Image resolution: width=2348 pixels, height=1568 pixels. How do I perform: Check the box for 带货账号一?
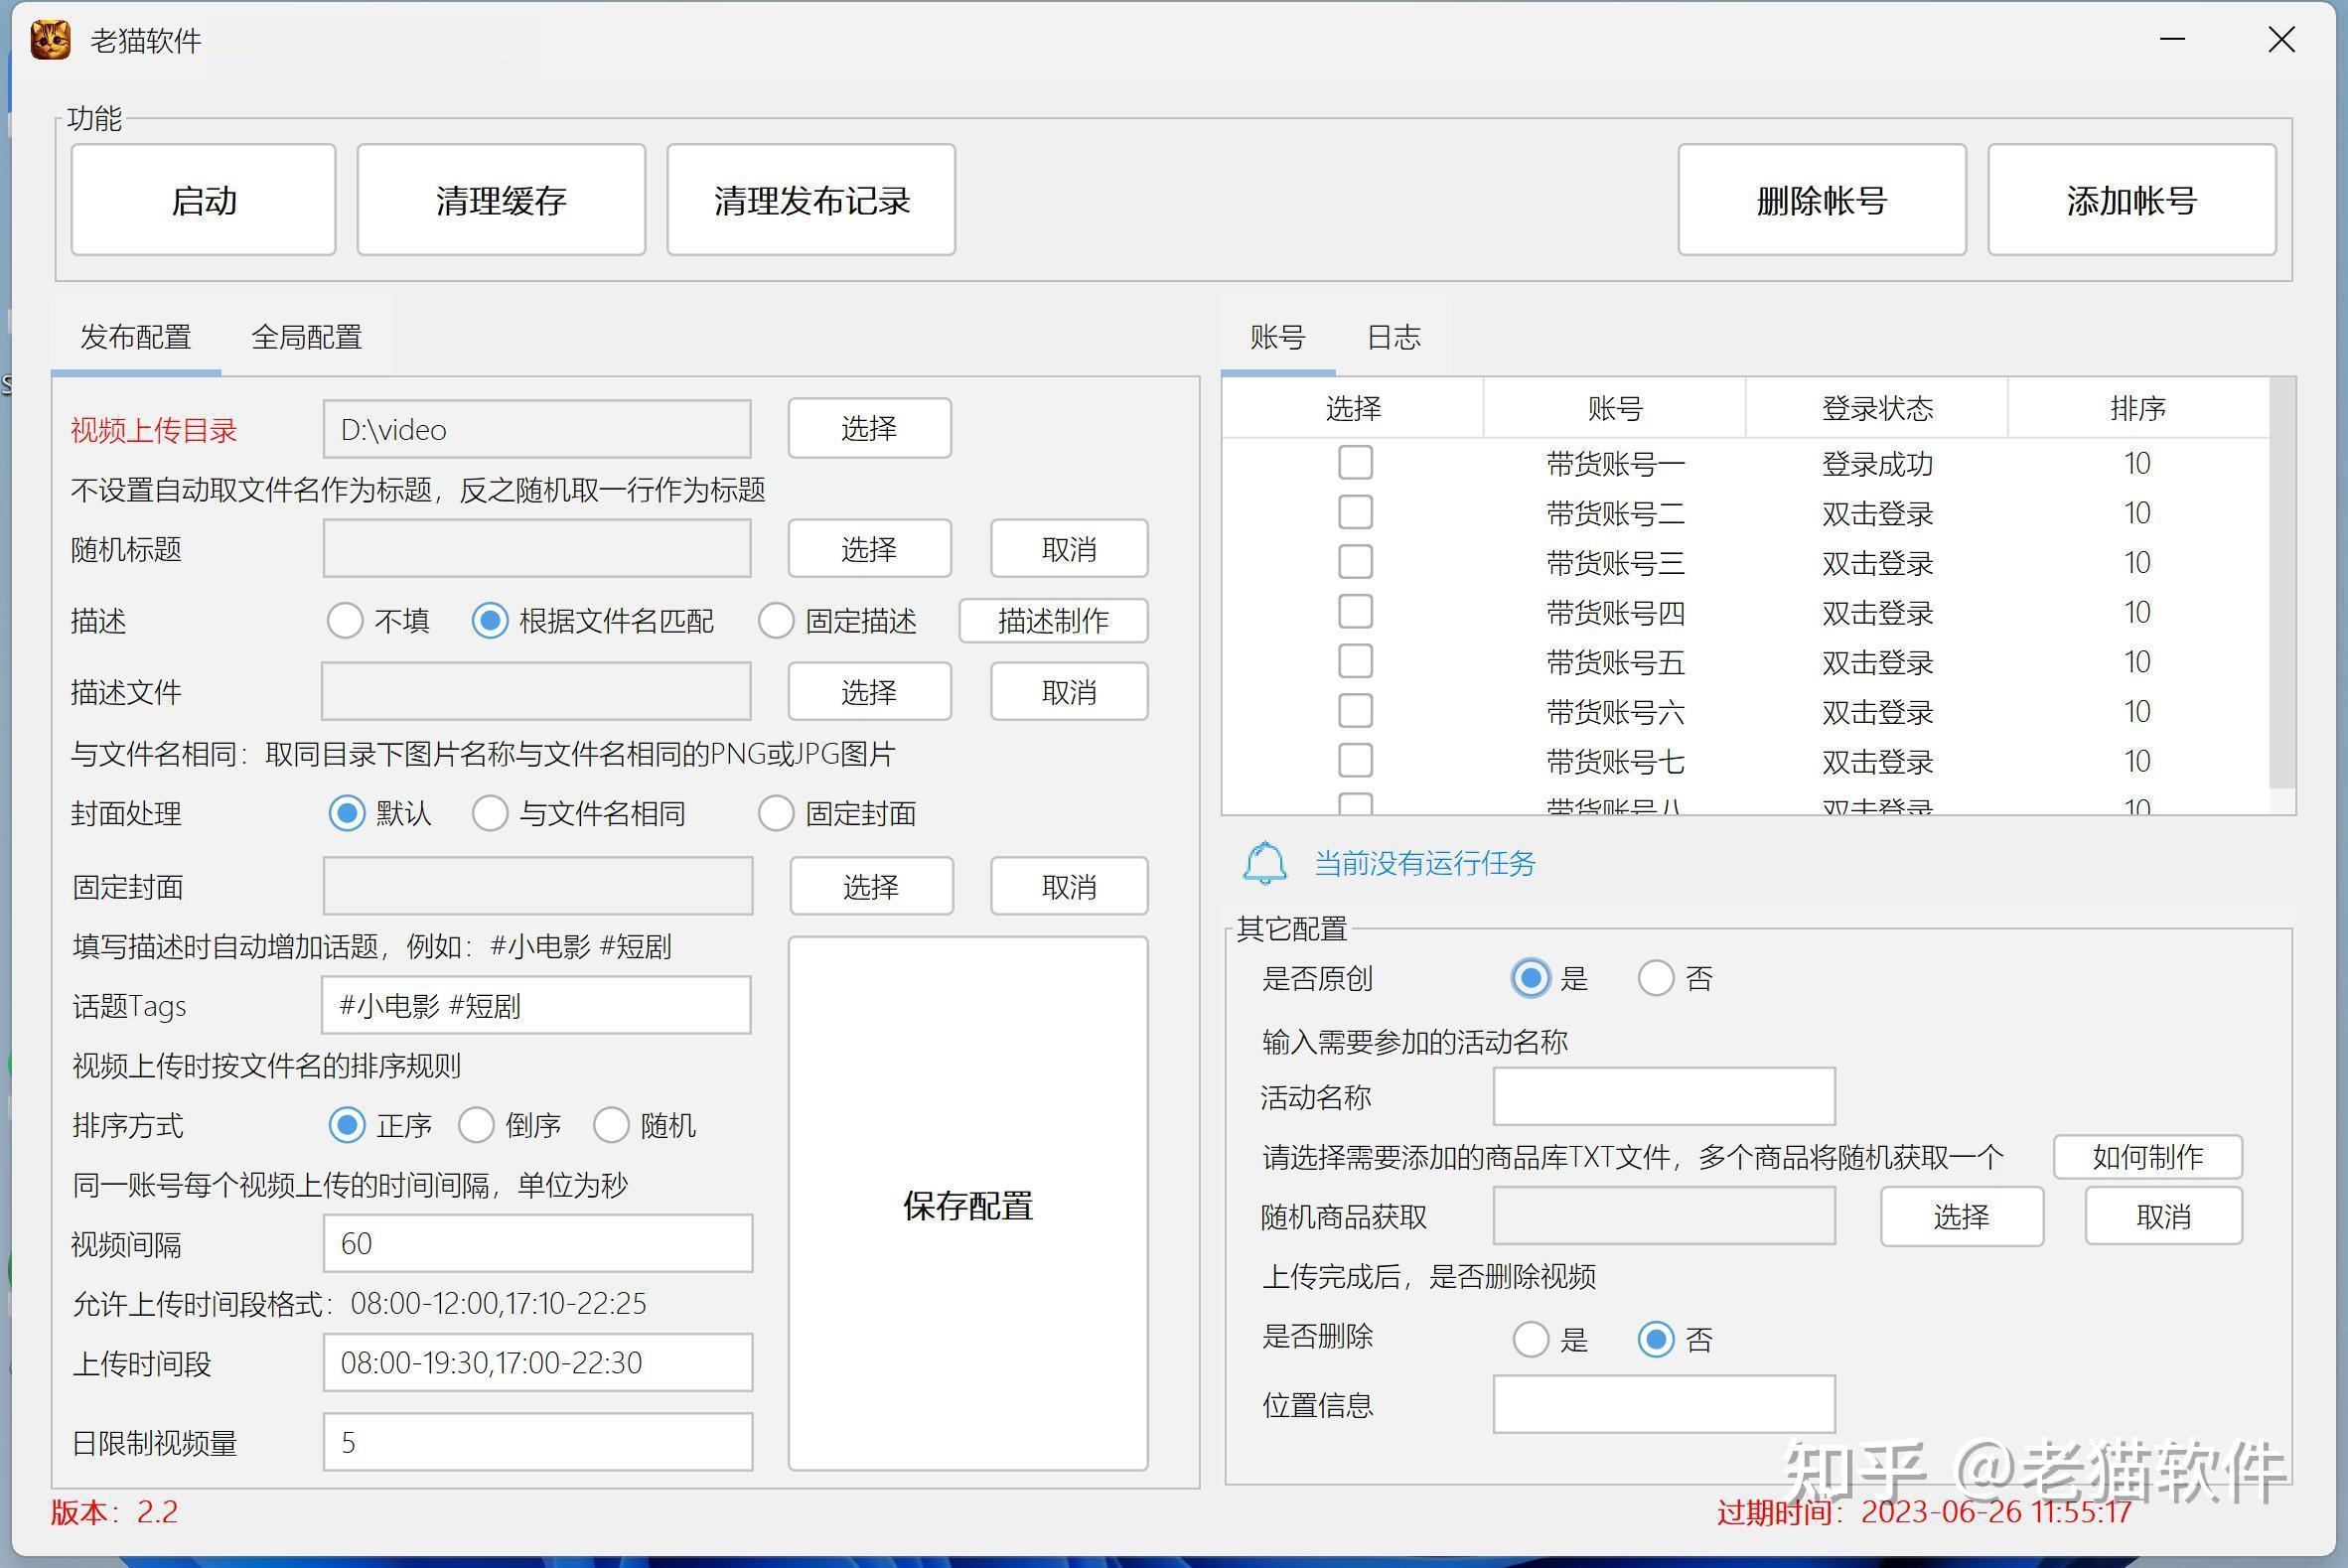(x=1355, y=463)
